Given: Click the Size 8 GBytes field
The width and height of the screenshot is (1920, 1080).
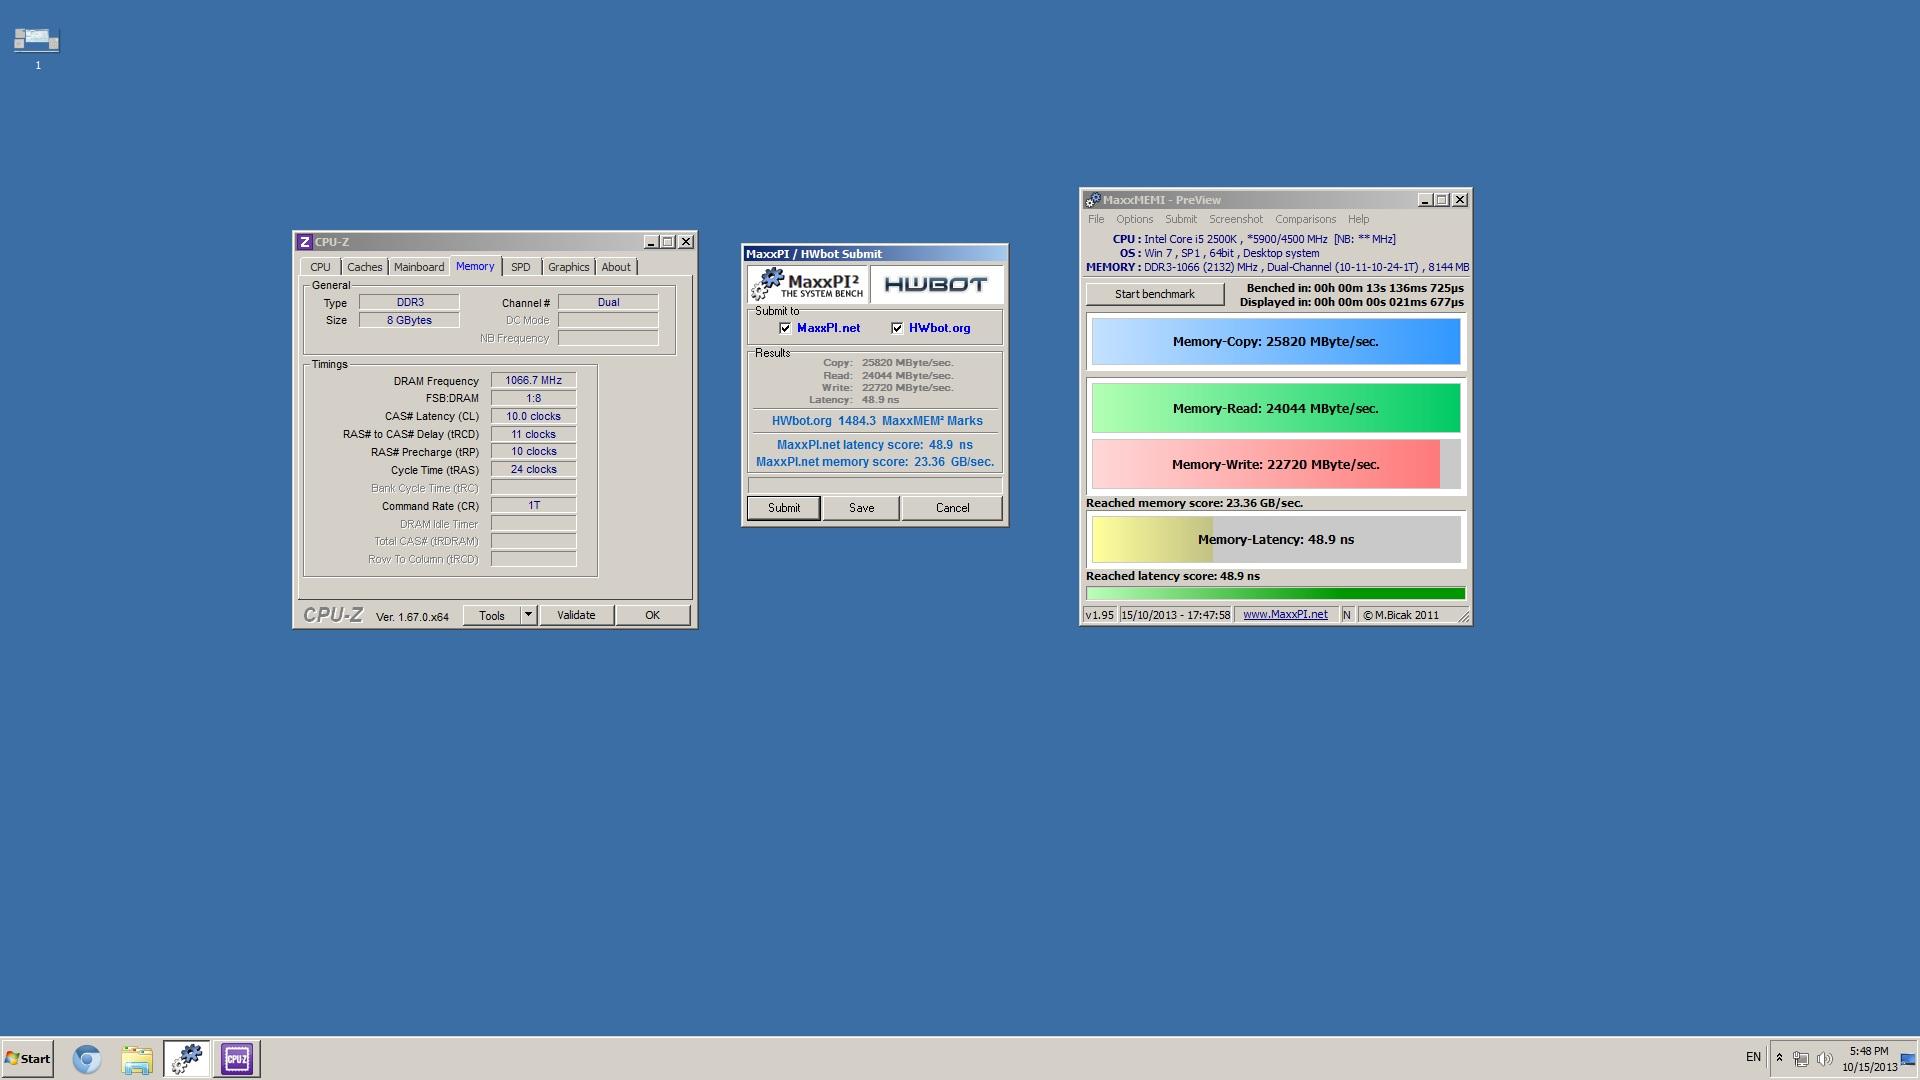Looking at the screenshot, I should point(409,320).
